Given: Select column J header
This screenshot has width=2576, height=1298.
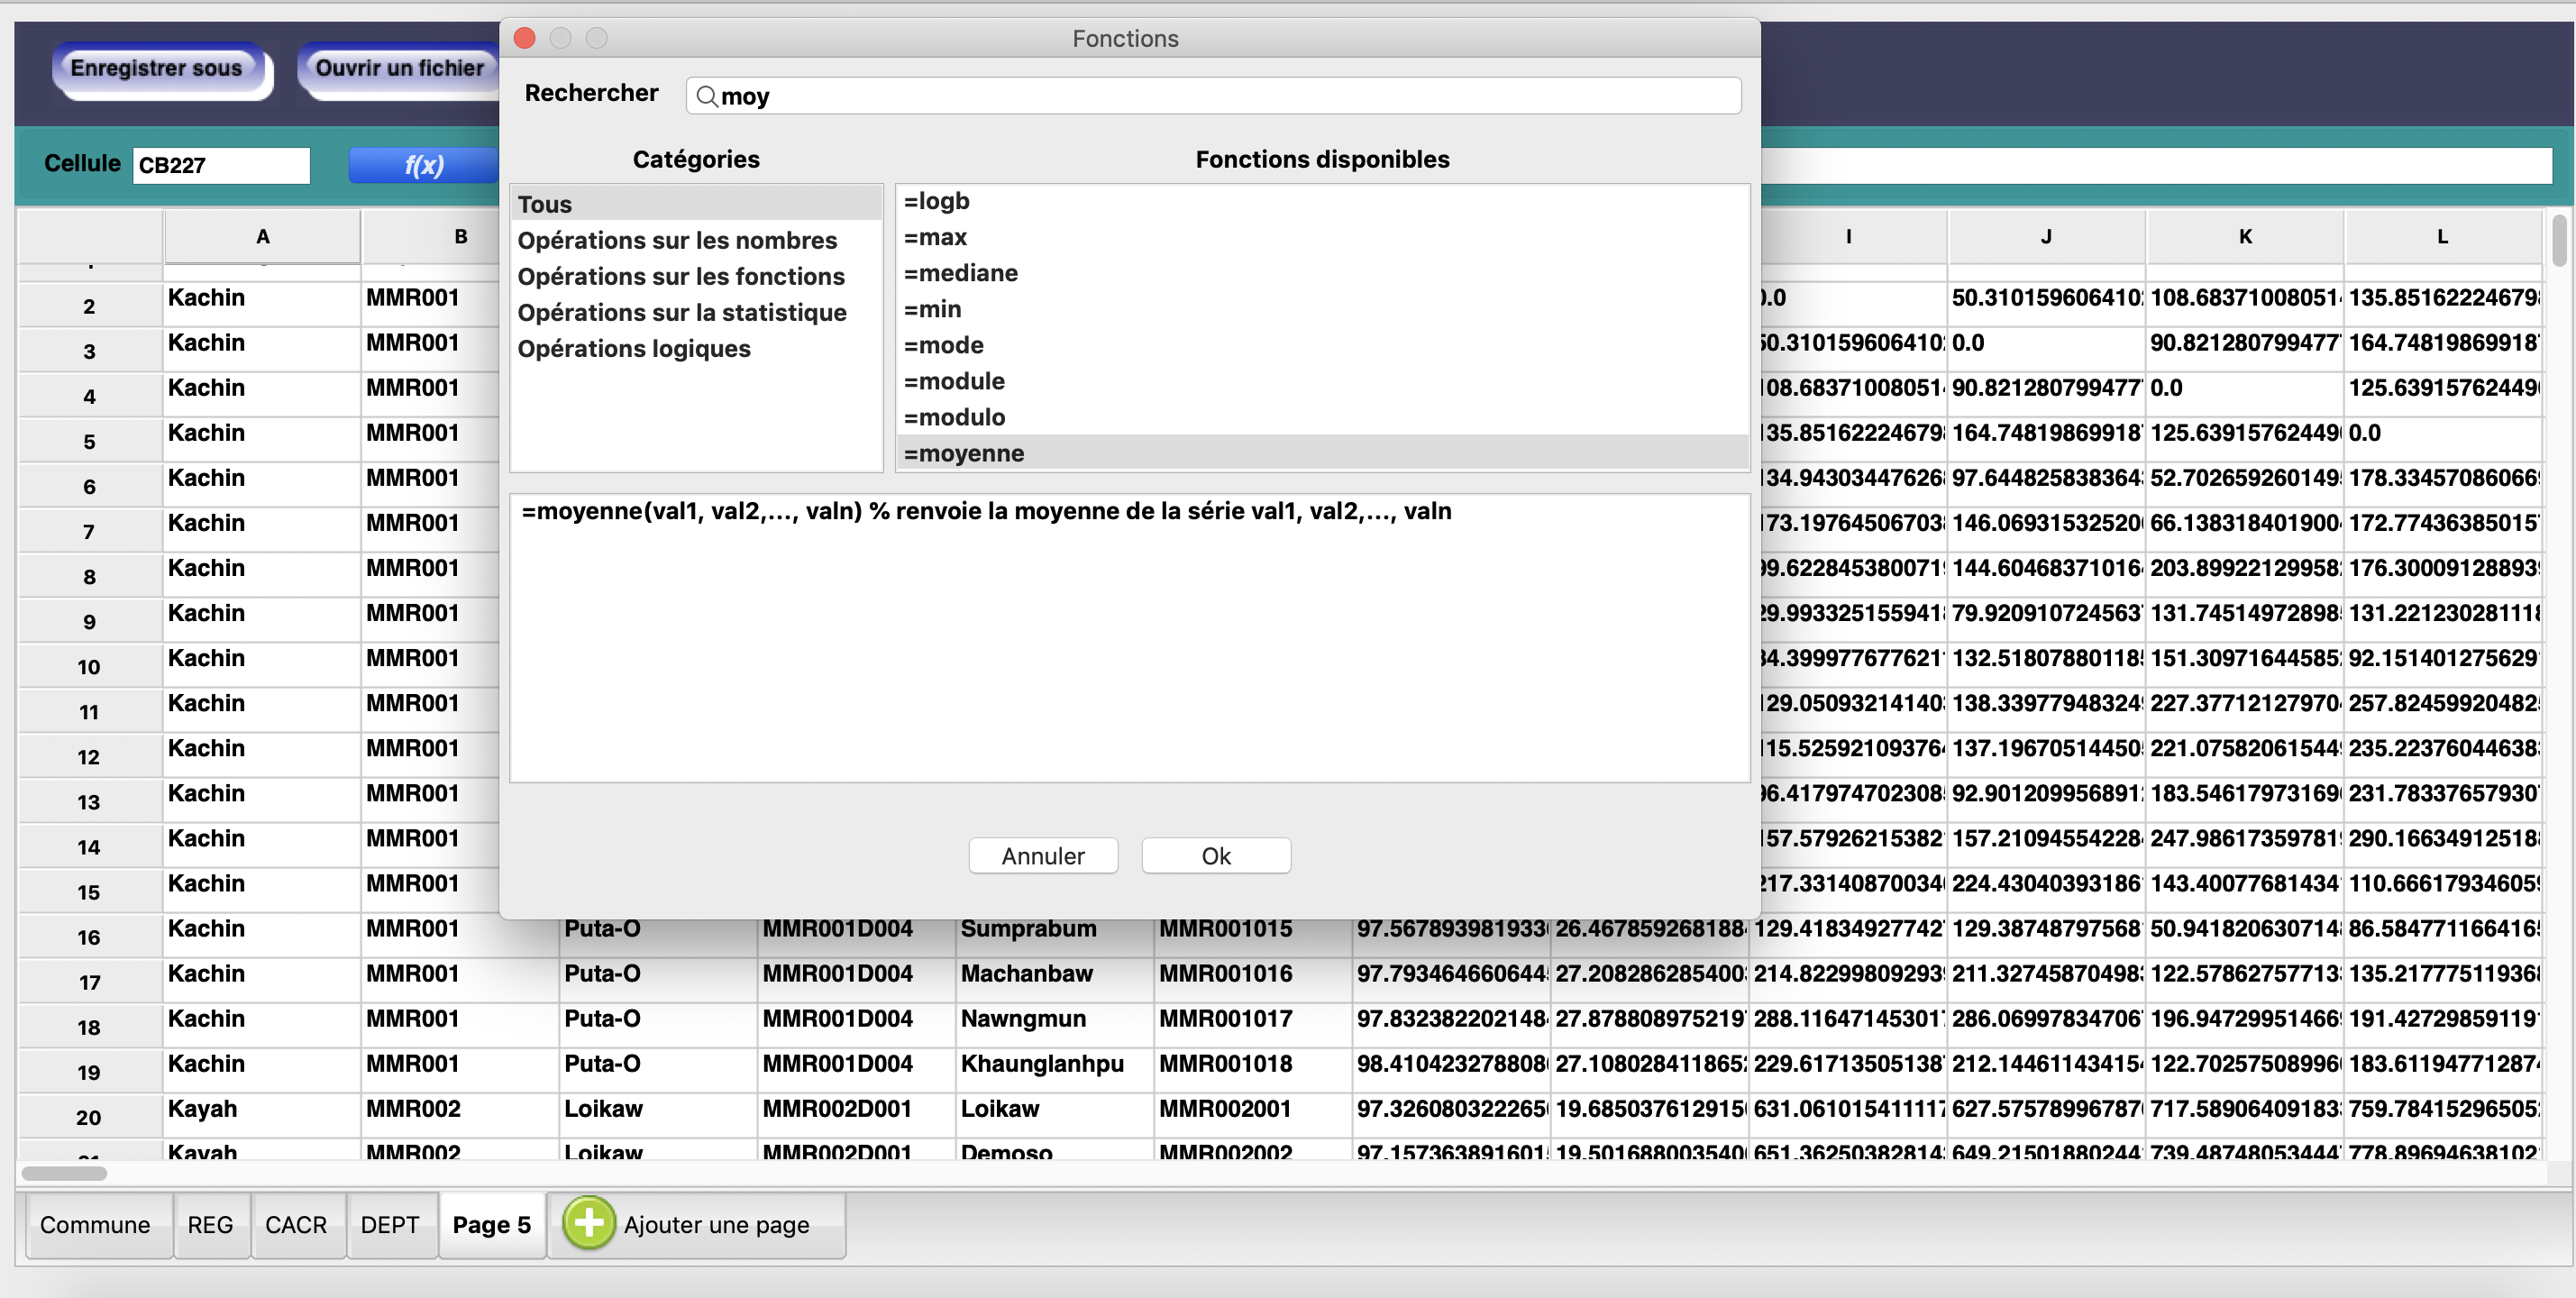Looking at the screenshot, I should tap(2046, 237).
